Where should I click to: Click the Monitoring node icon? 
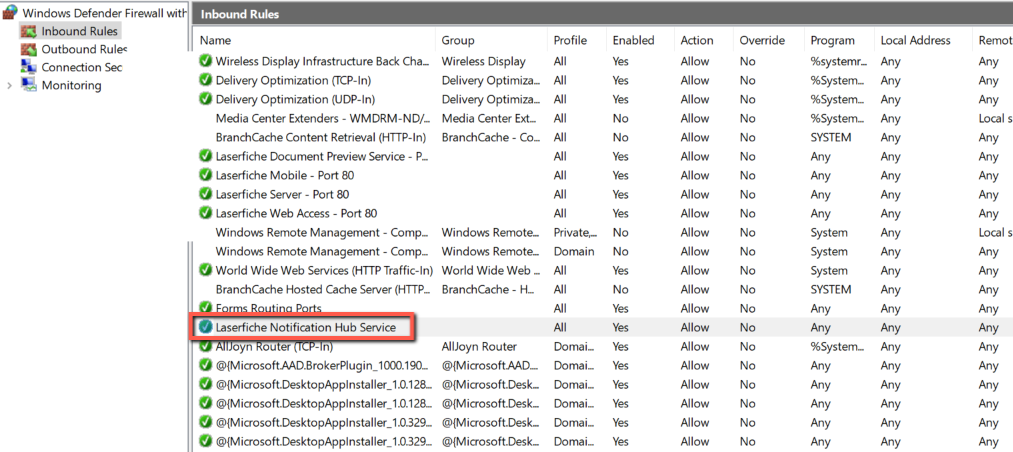(28, 85)
